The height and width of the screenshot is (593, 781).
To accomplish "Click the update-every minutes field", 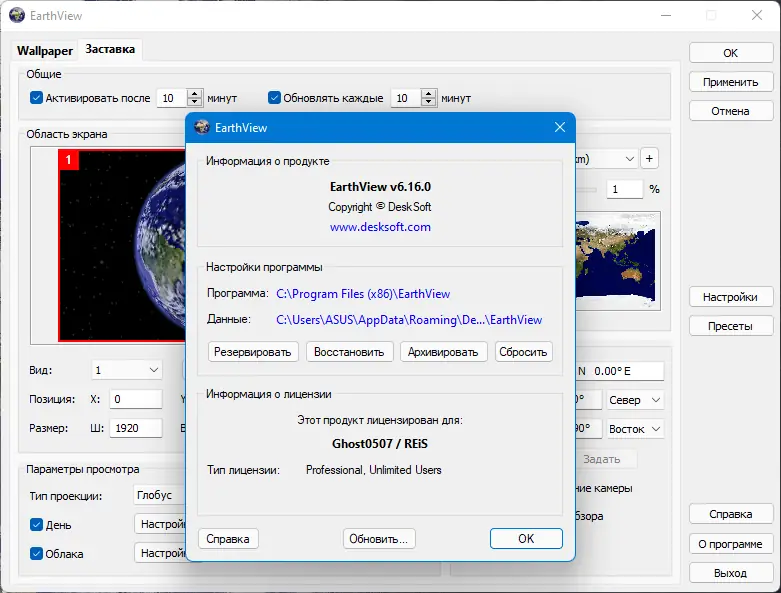I will (405, 98).
